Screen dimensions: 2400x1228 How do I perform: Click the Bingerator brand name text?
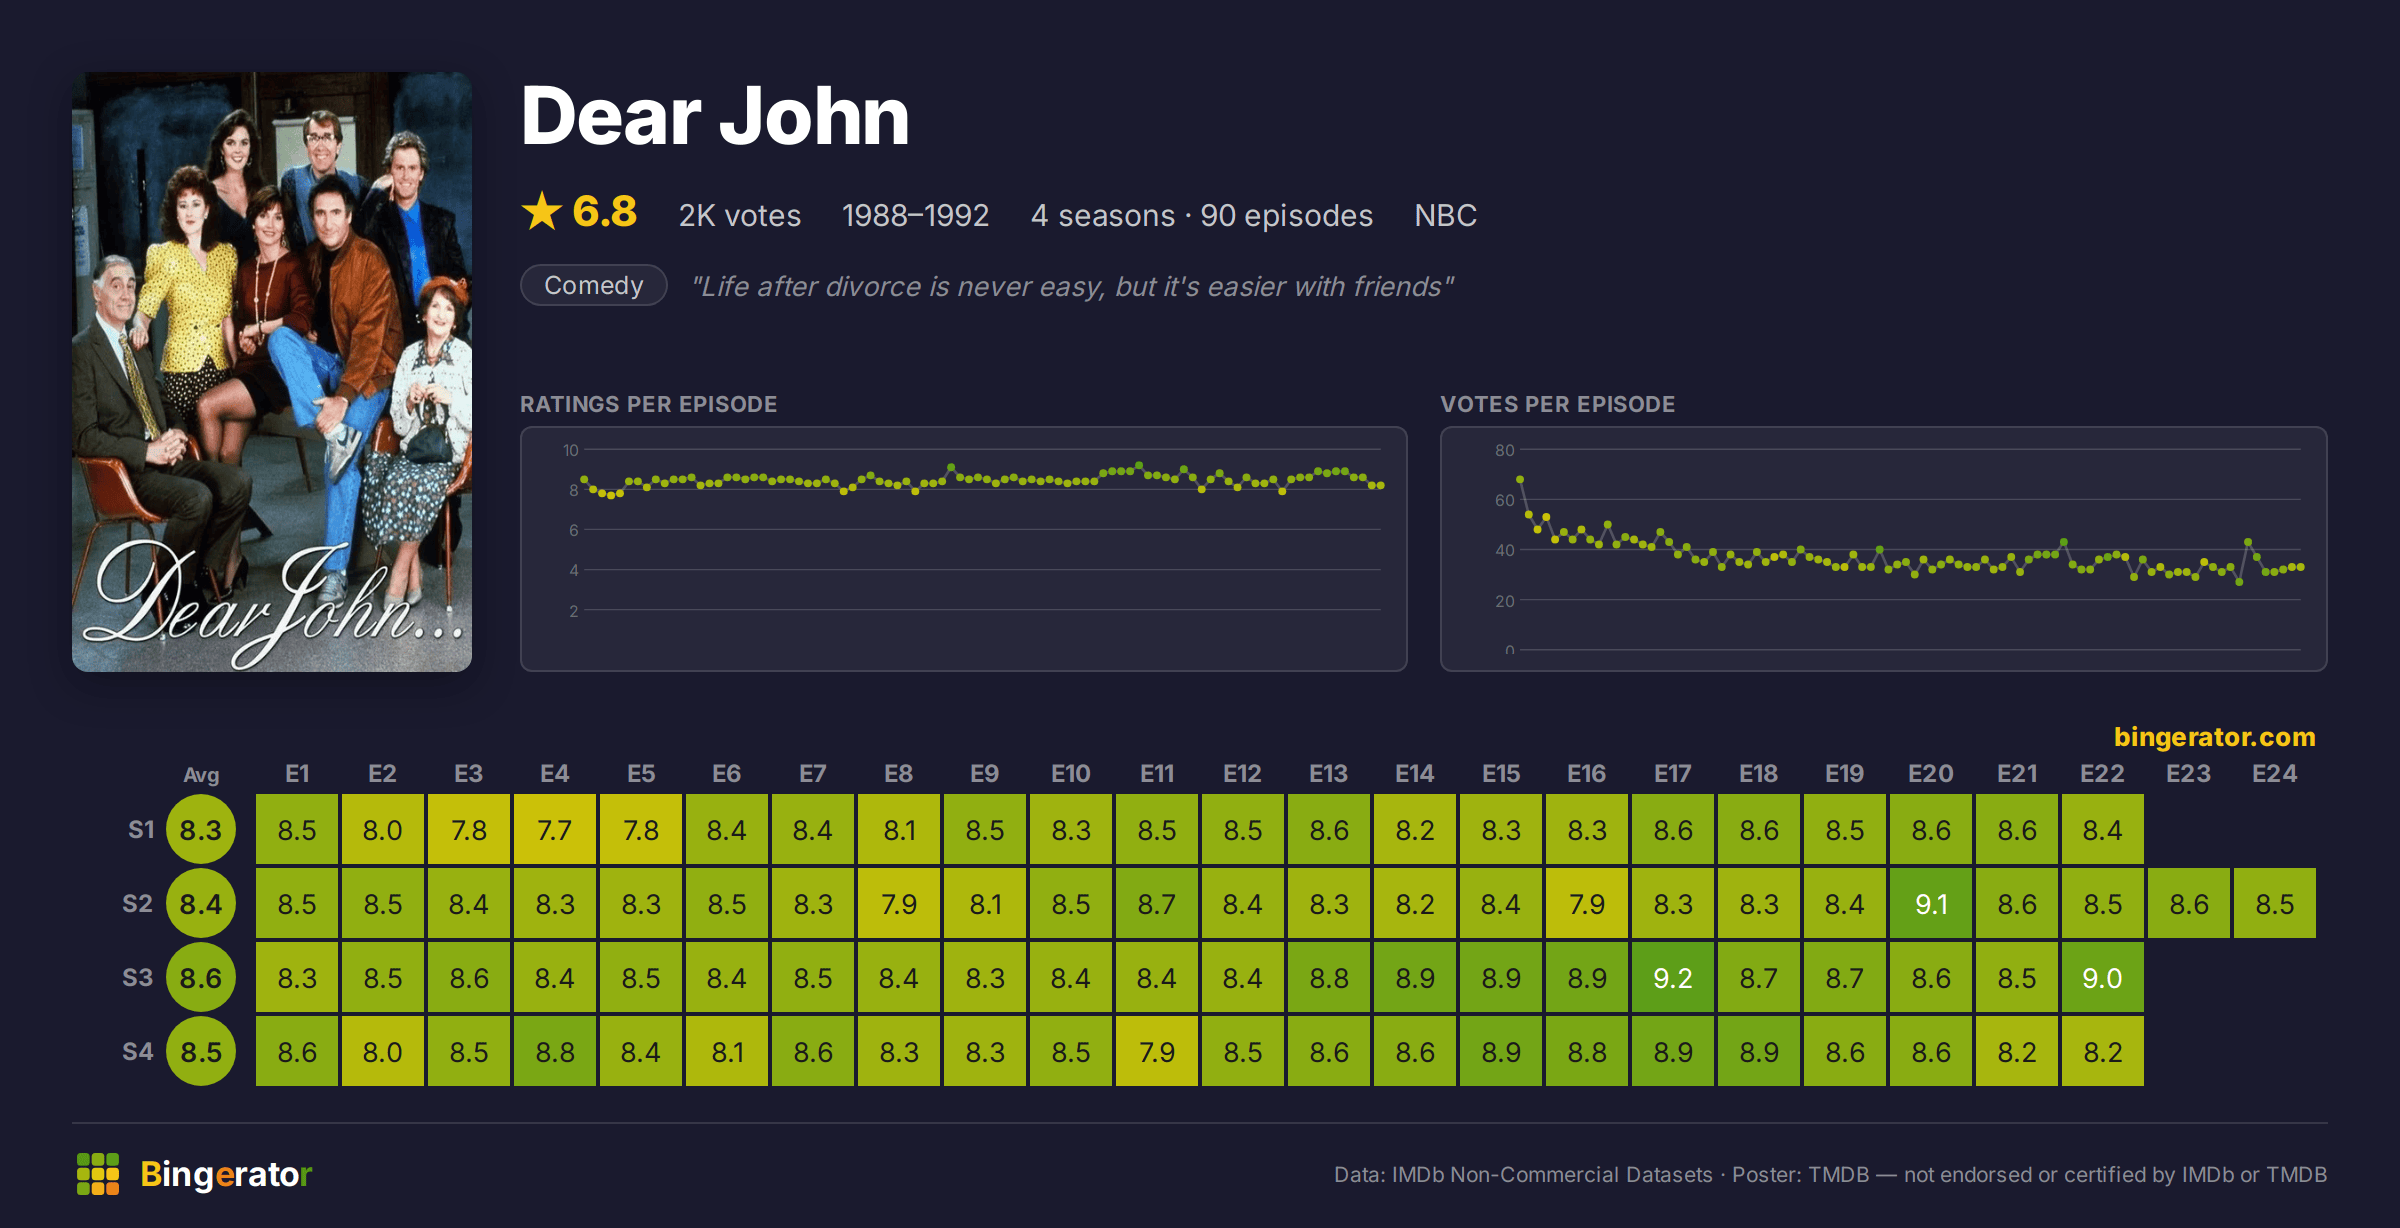click(226, 1174)
